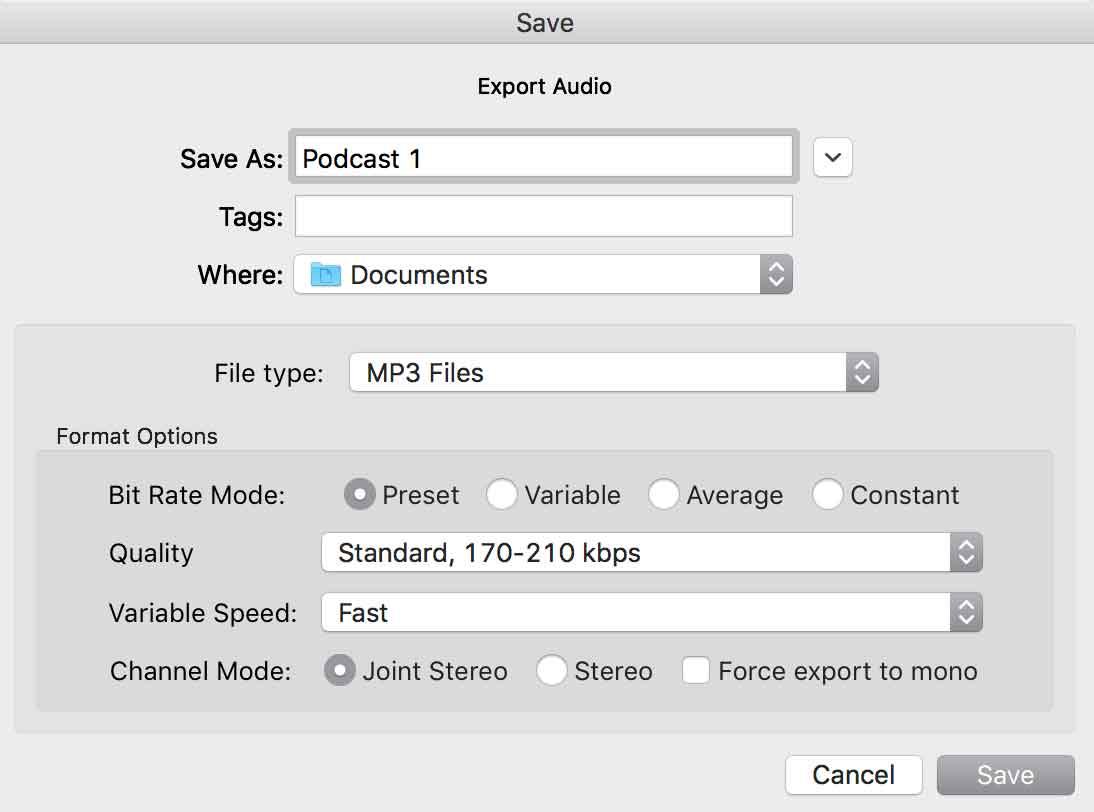Open the Where location dropdown
This screenshot has width=1094, height=812.
coord(543,274)
